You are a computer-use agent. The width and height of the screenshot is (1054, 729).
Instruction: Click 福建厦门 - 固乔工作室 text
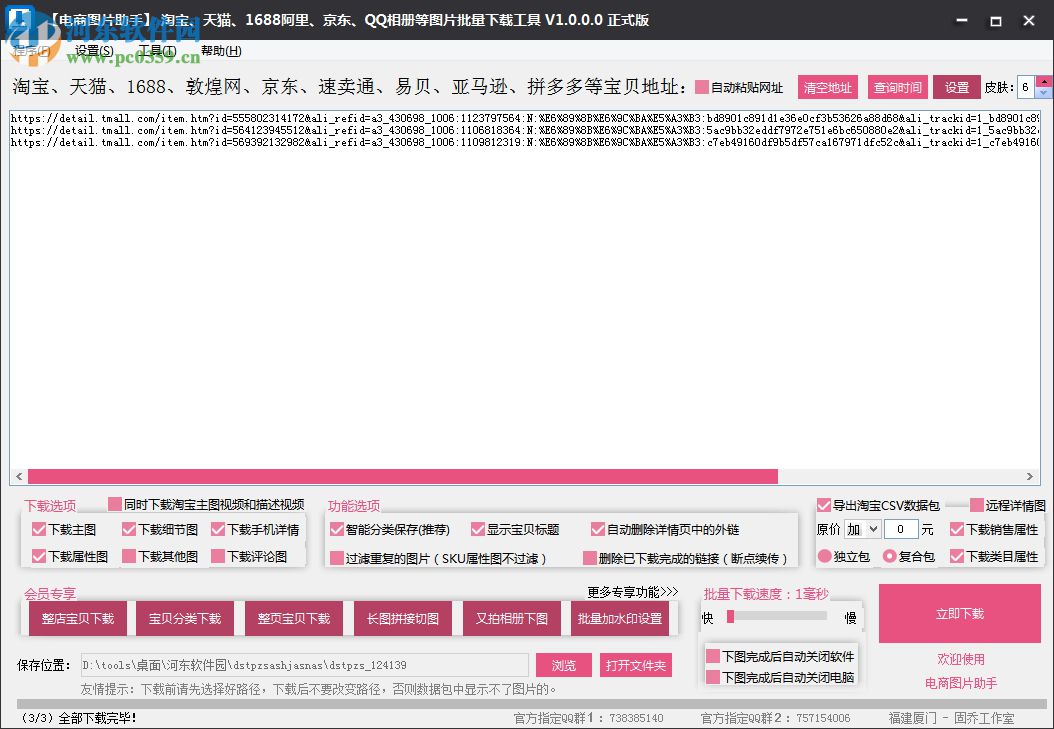(951, 718)
